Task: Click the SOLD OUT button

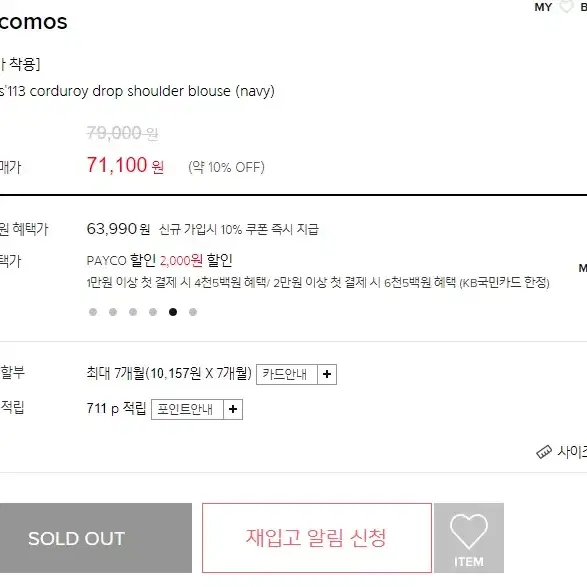Action: point(96,538)
